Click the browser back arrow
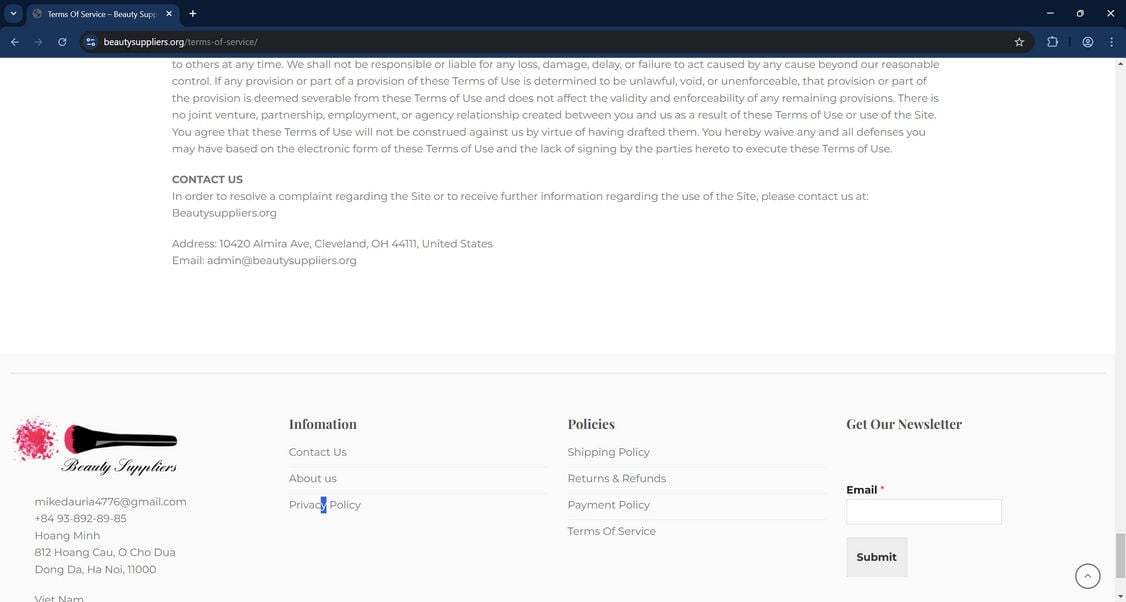 pos(15,42)
